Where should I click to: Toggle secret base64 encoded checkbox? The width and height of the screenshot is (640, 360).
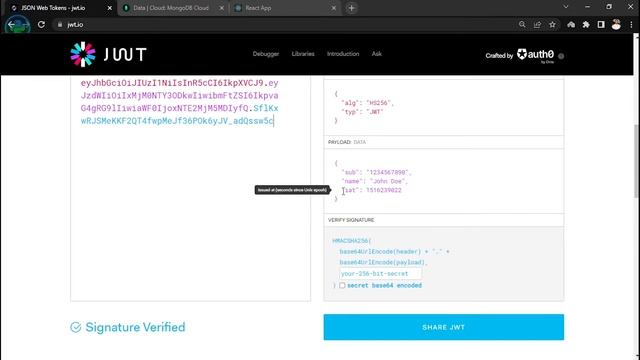[x=342, y=285]
